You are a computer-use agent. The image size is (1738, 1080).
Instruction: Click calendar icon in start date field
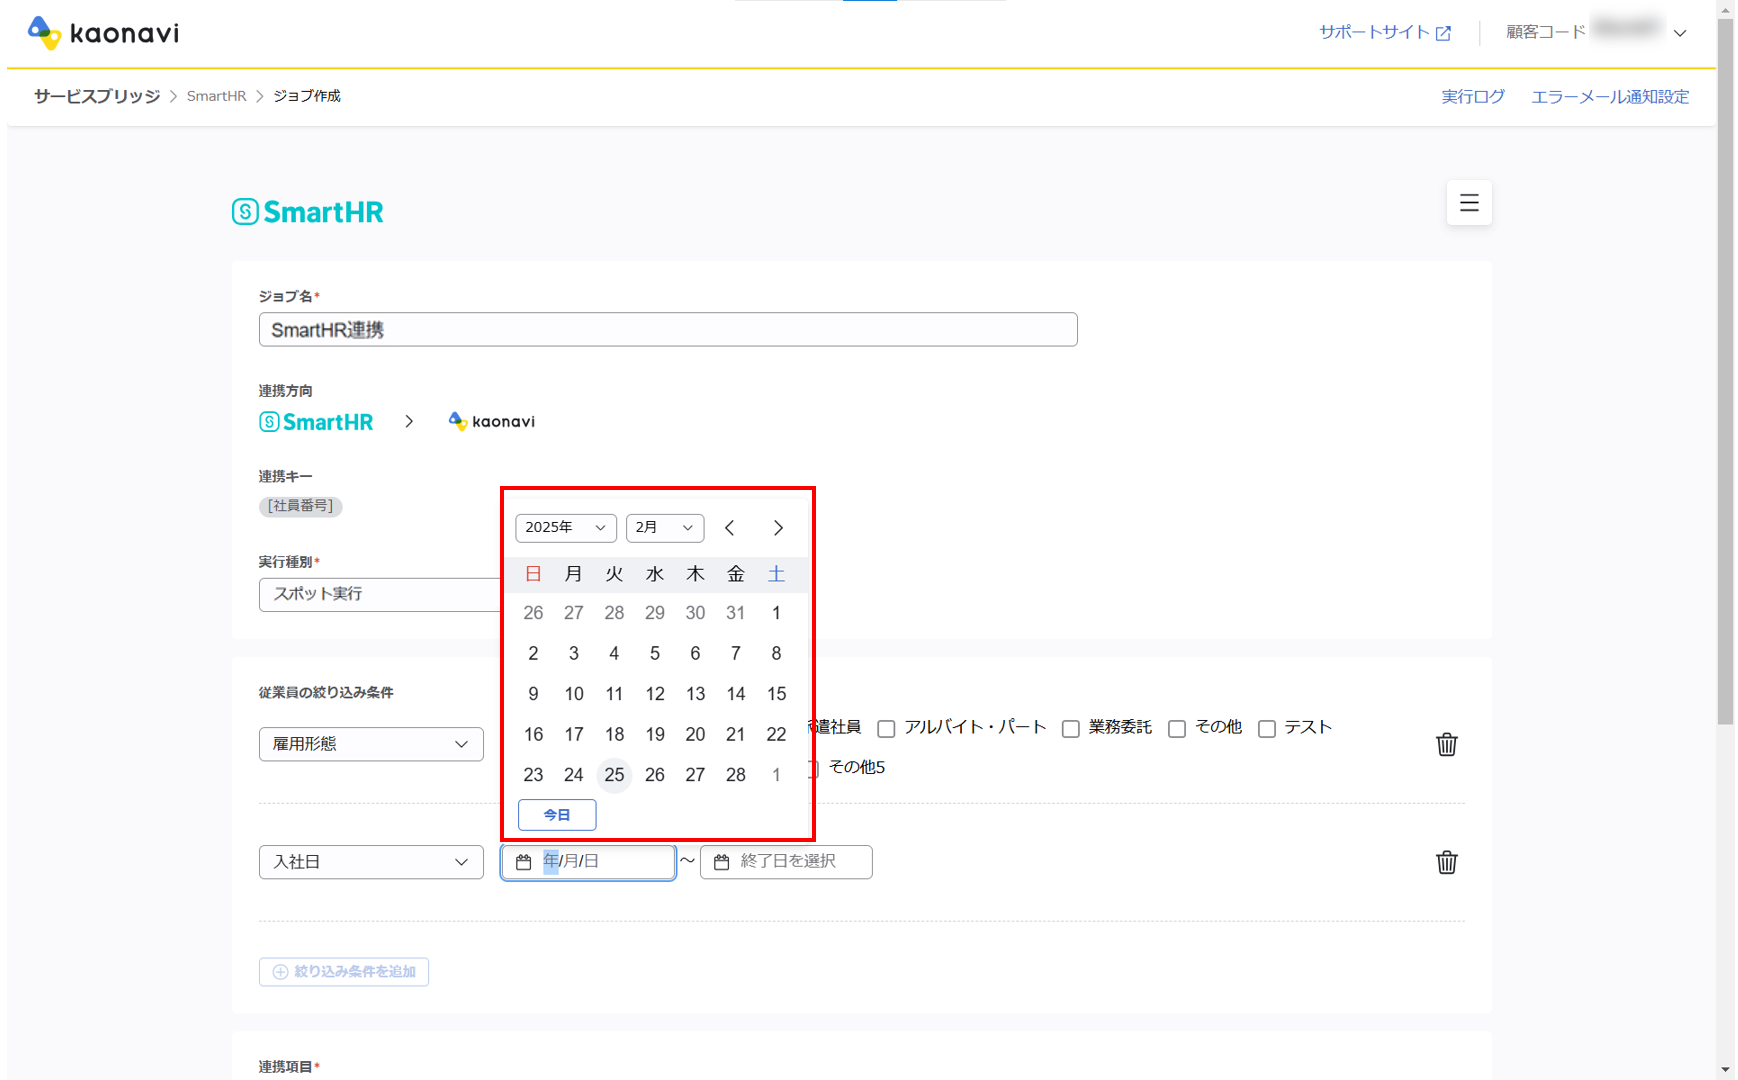523,862
